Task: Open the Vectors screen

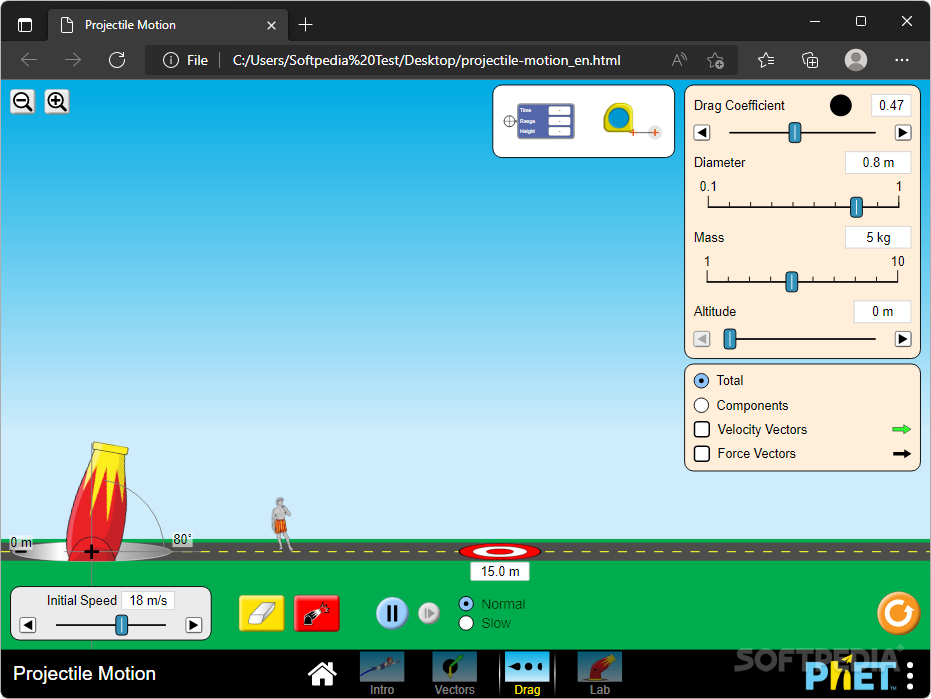Action: click(x=454, y=673)
